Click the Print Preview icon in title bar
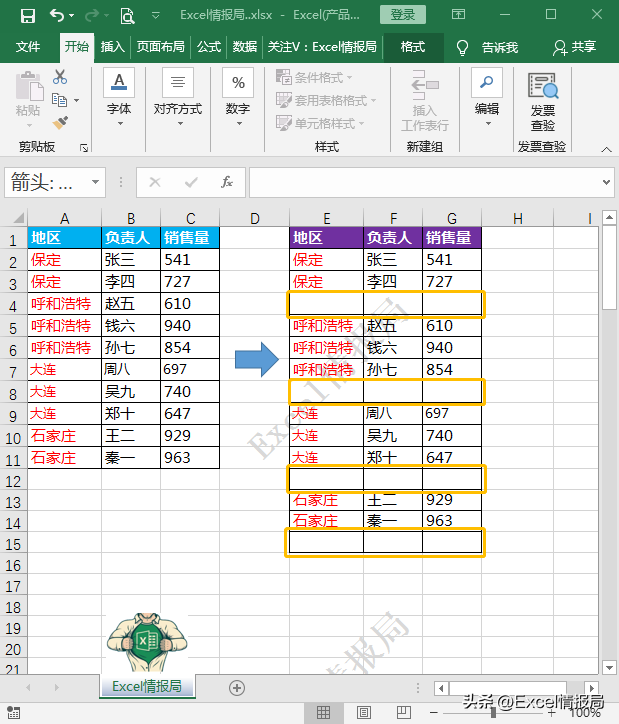The image size is (619, 724). (x=127, y=15)
